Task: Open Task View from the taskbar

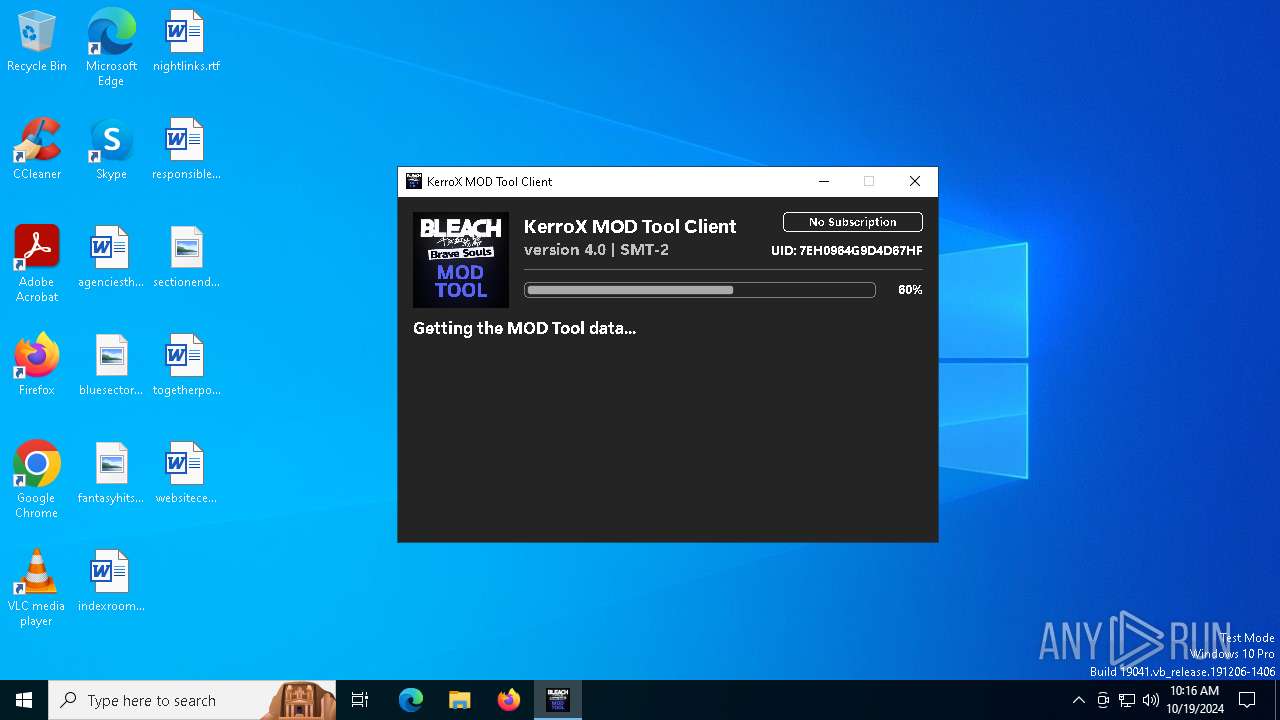Action: (x=360, y=700)
